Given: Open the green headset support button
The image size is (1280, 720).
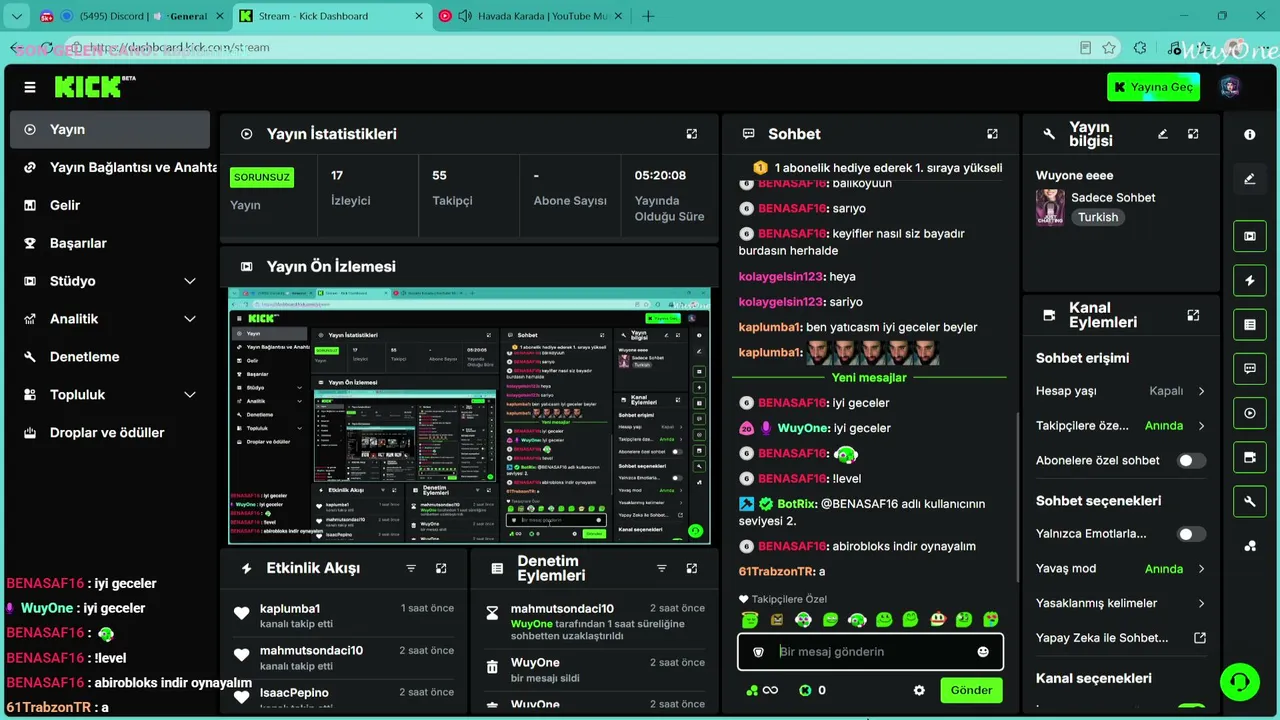Looking at the screenshot, I should point(1240,682).
